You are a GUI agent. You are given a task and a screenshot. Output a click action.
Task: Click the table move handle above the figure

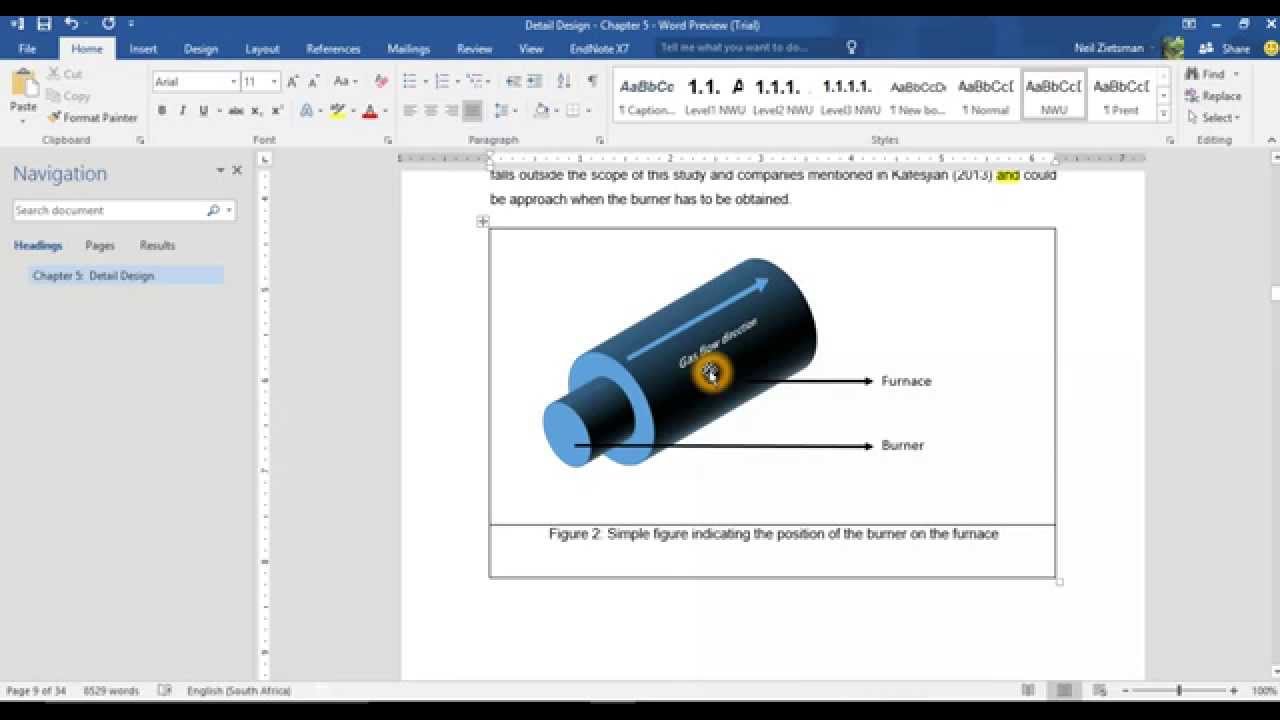tap(482, 222)
